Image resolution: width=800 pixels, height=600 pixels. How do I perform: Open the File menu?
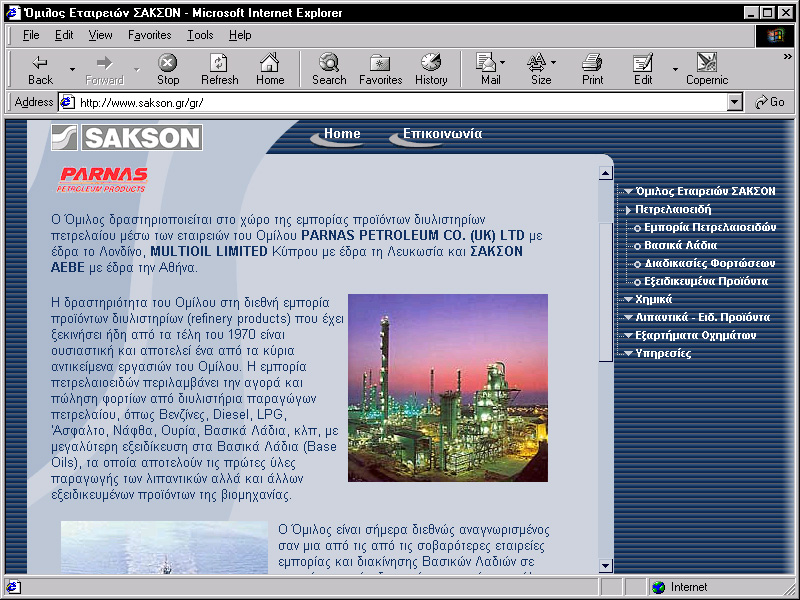(31, 35)
